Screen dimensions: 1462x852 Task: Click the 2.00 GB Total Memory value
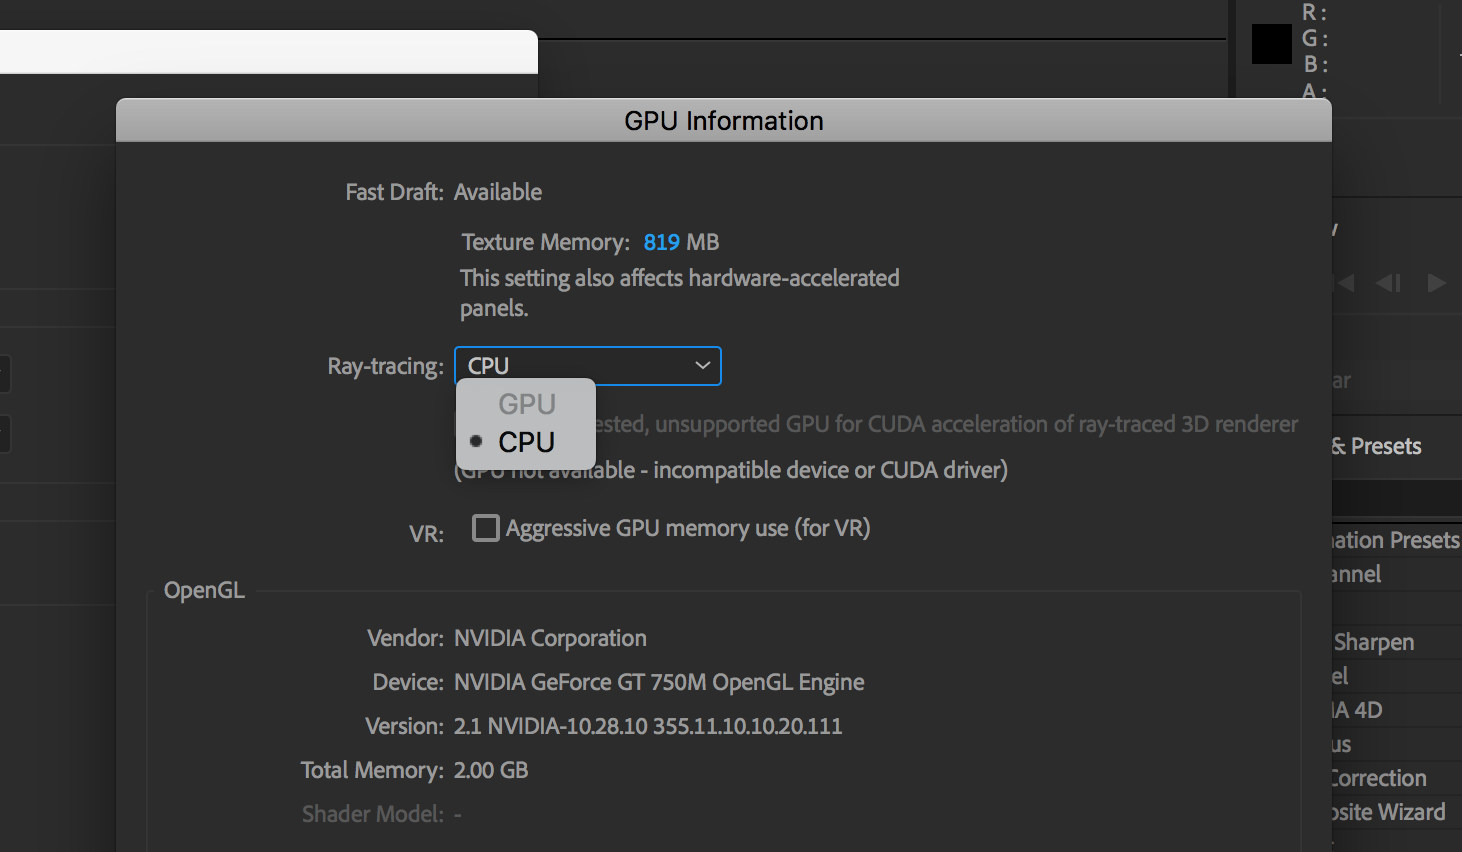[491, 770]
